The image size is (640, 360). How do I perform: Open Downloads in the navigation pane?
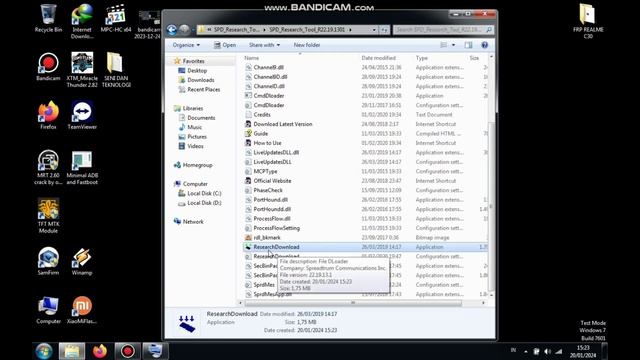(200, 80)
